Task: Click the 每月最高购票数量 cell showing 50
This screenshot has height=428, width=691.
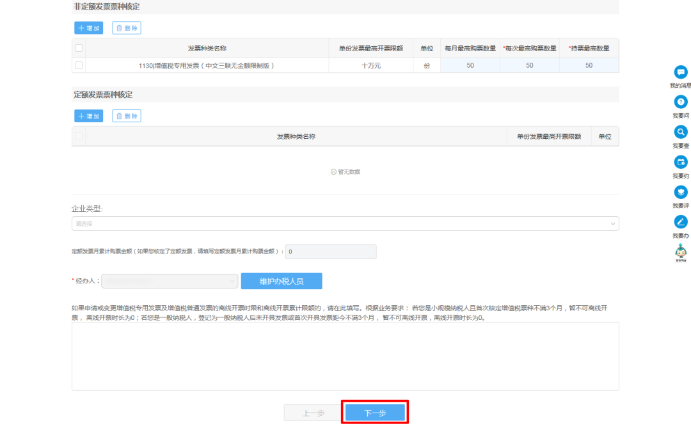Action: coord(470,65)
